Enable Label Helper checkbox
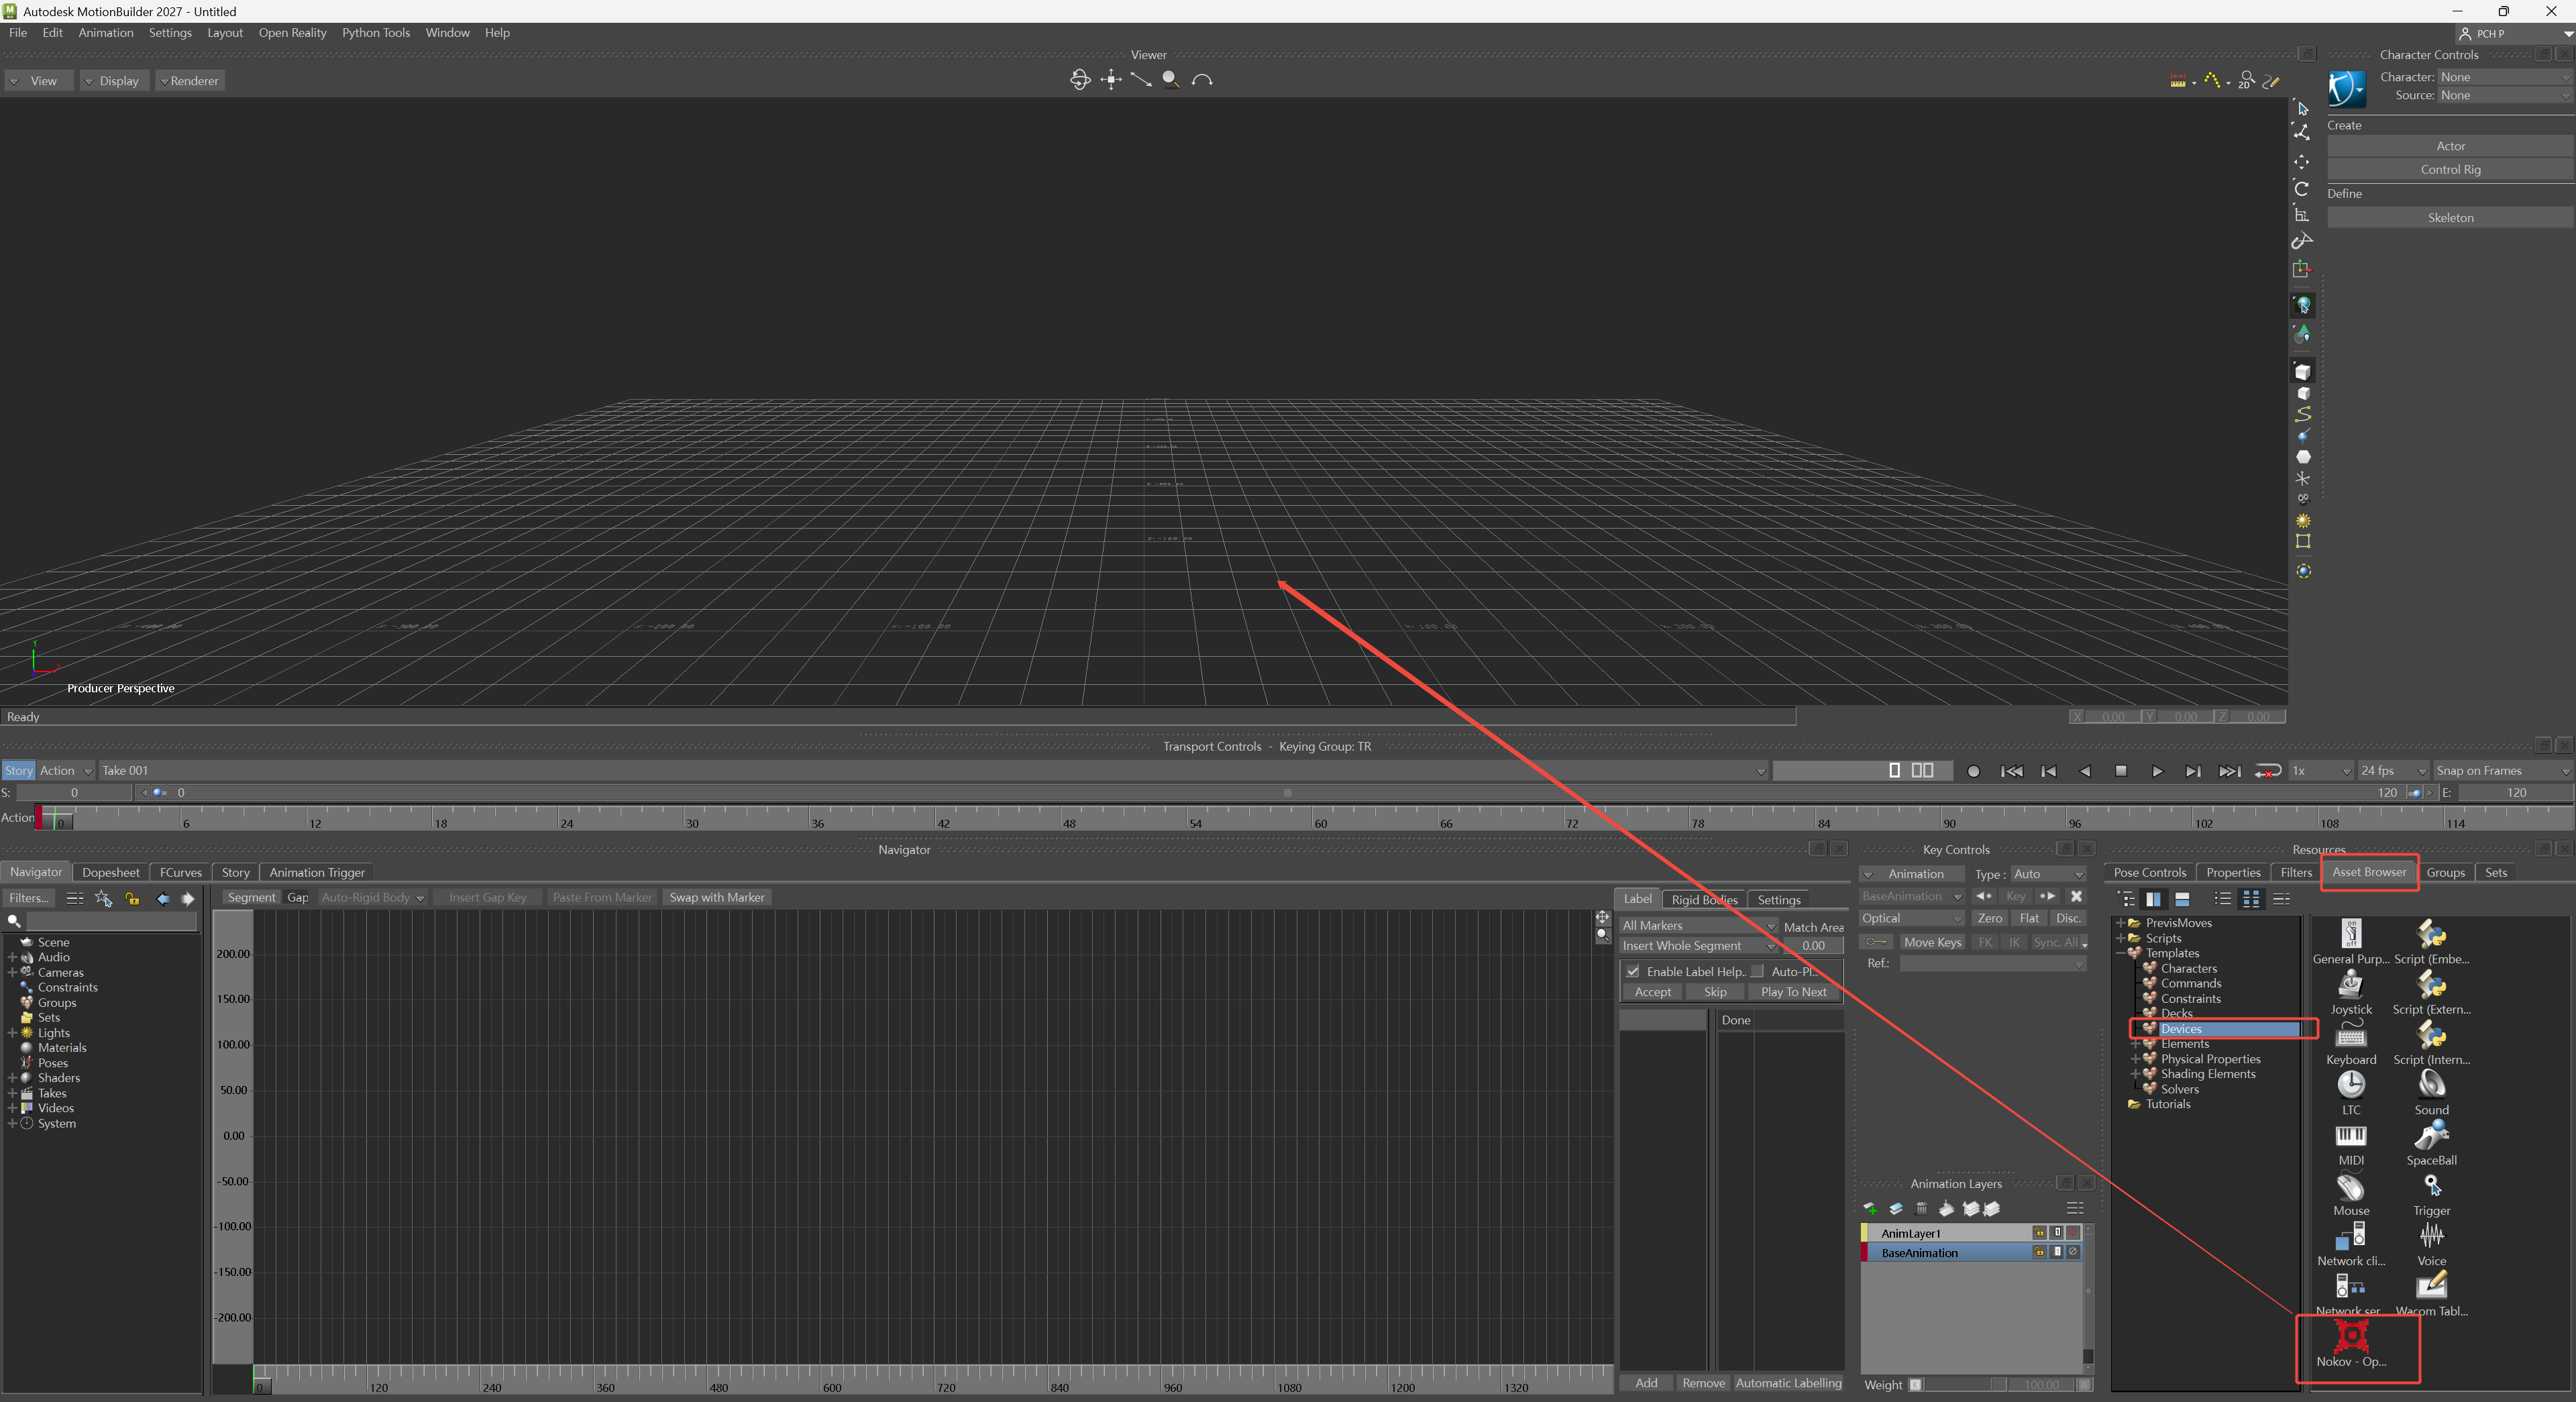 1632,971
